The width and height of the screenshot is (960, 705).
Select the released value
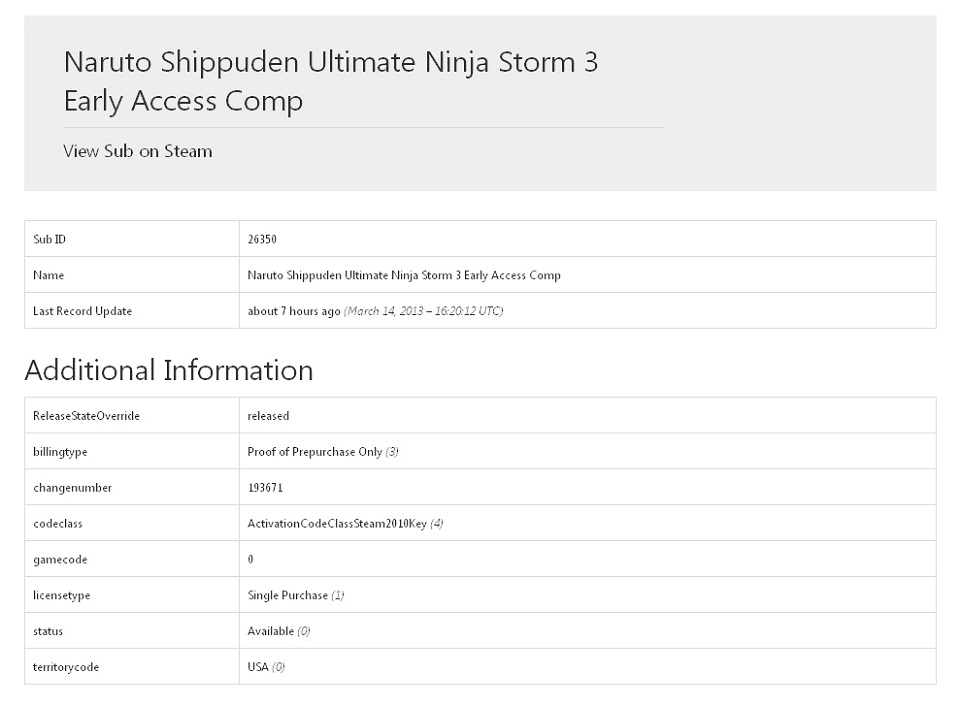[268, 416]
